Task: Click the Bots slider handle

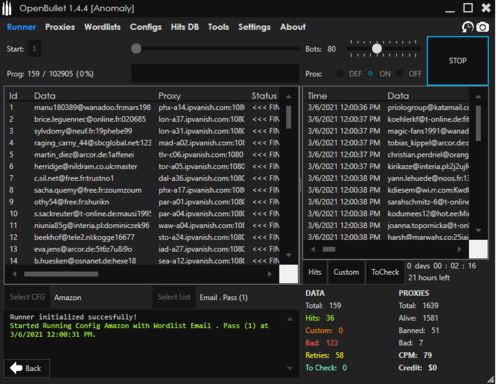Action: click(x=377, y=49)
